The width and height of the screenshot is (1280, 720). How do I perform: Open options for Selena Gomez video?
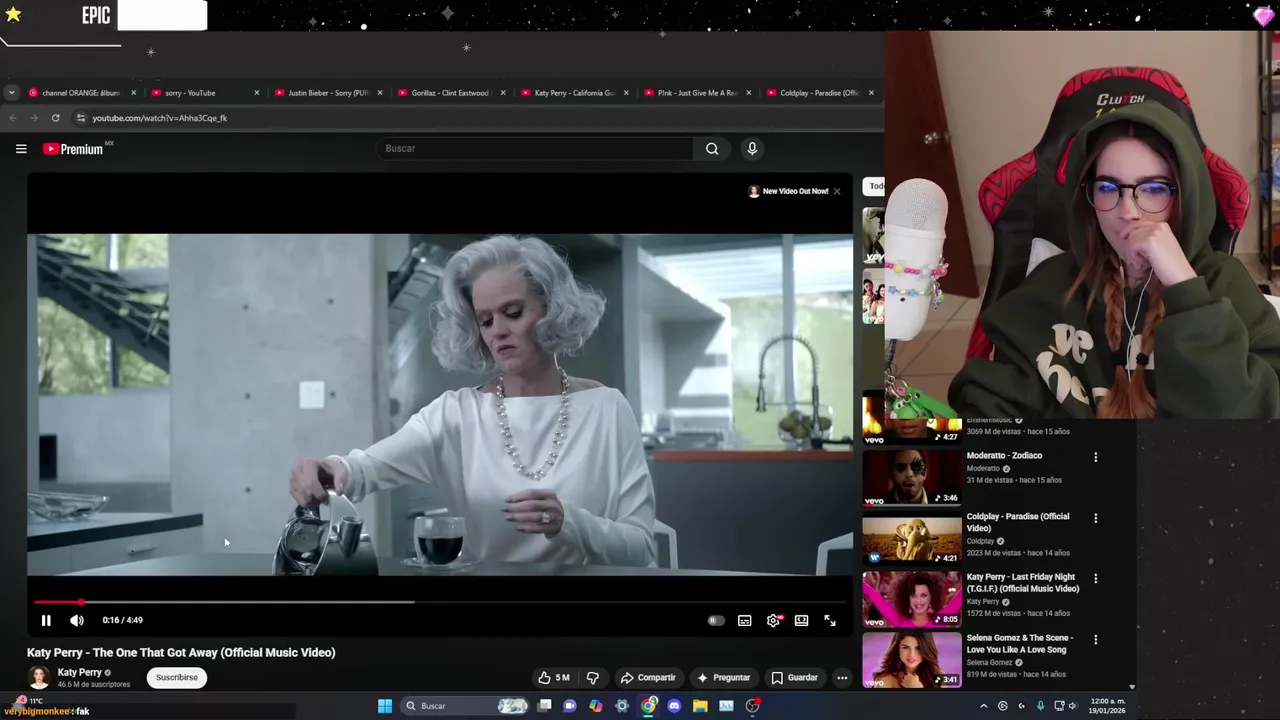click(x=1095, y=639)
